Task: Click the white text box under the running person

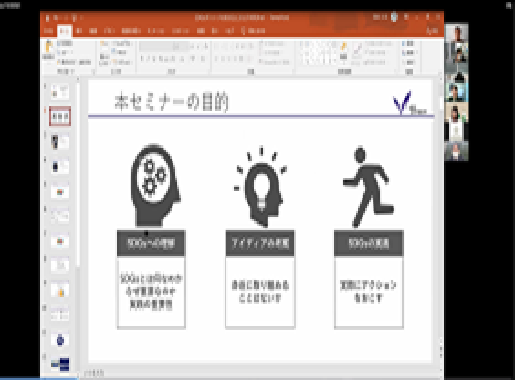Action: tap(369, 292)
